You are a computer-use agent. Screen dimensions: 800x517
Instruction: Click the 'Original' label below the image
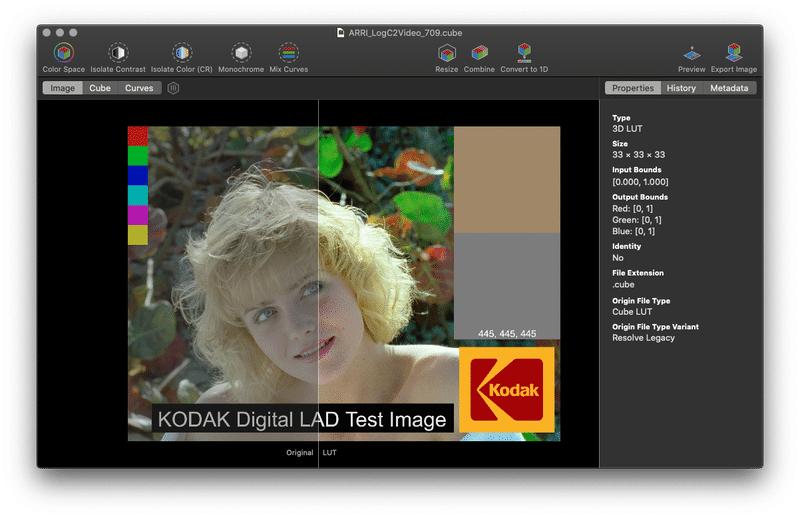(299, 453)
